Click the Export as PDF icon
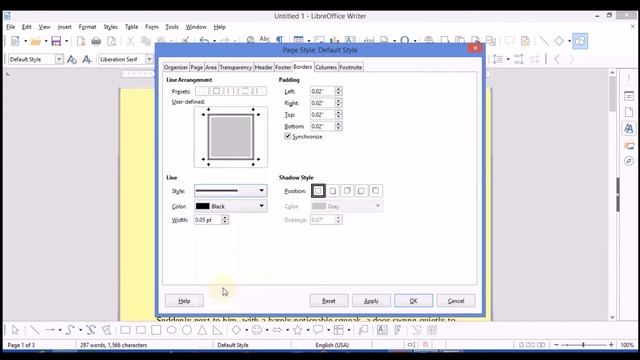Screen dimensions: 640x360 [81, 41]
